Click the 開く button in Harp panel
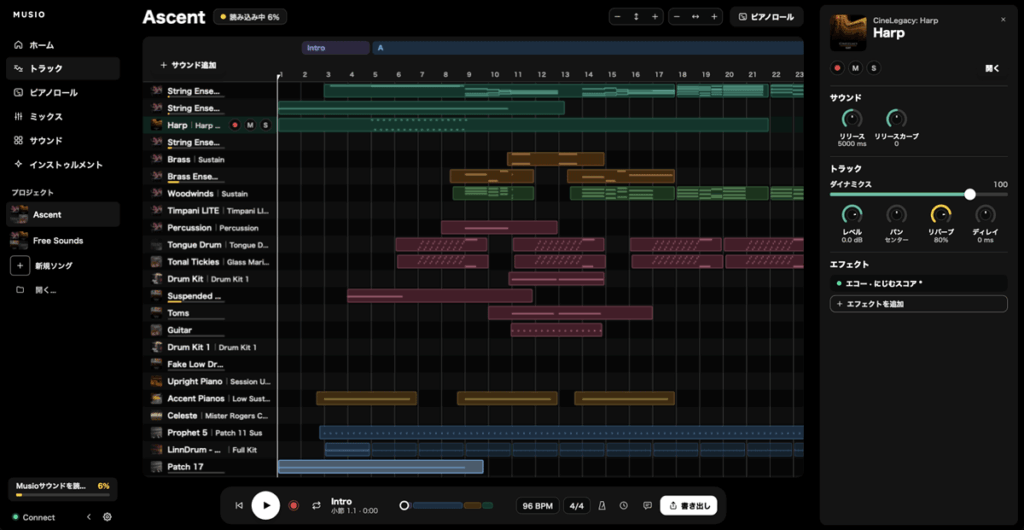Screen dimensions: 1024x530 click(993, 68)
